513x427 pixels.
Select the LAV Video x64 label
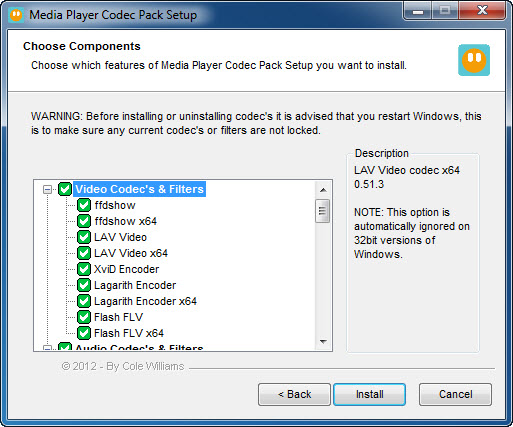point(131,253)
